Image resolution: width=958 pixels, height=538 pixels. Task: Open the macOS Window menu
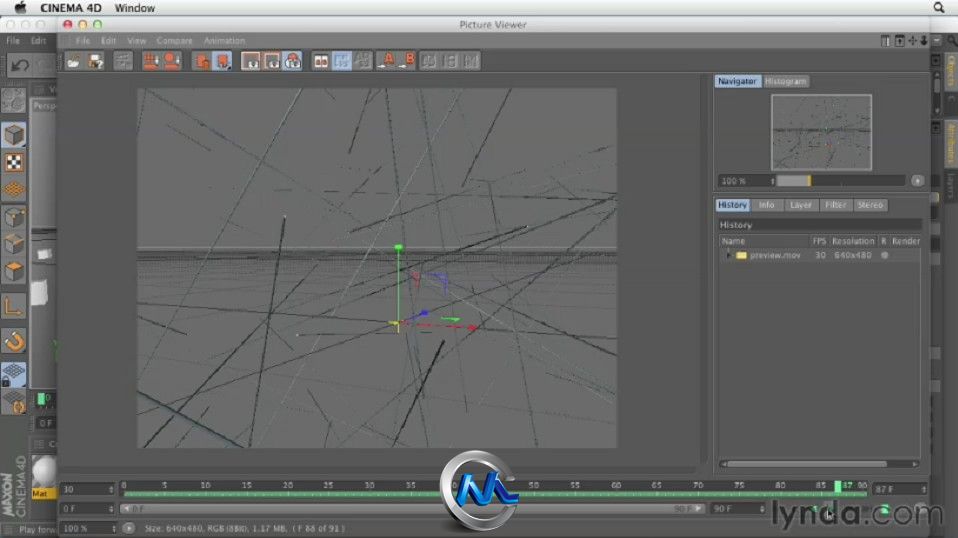pos(134,8)
